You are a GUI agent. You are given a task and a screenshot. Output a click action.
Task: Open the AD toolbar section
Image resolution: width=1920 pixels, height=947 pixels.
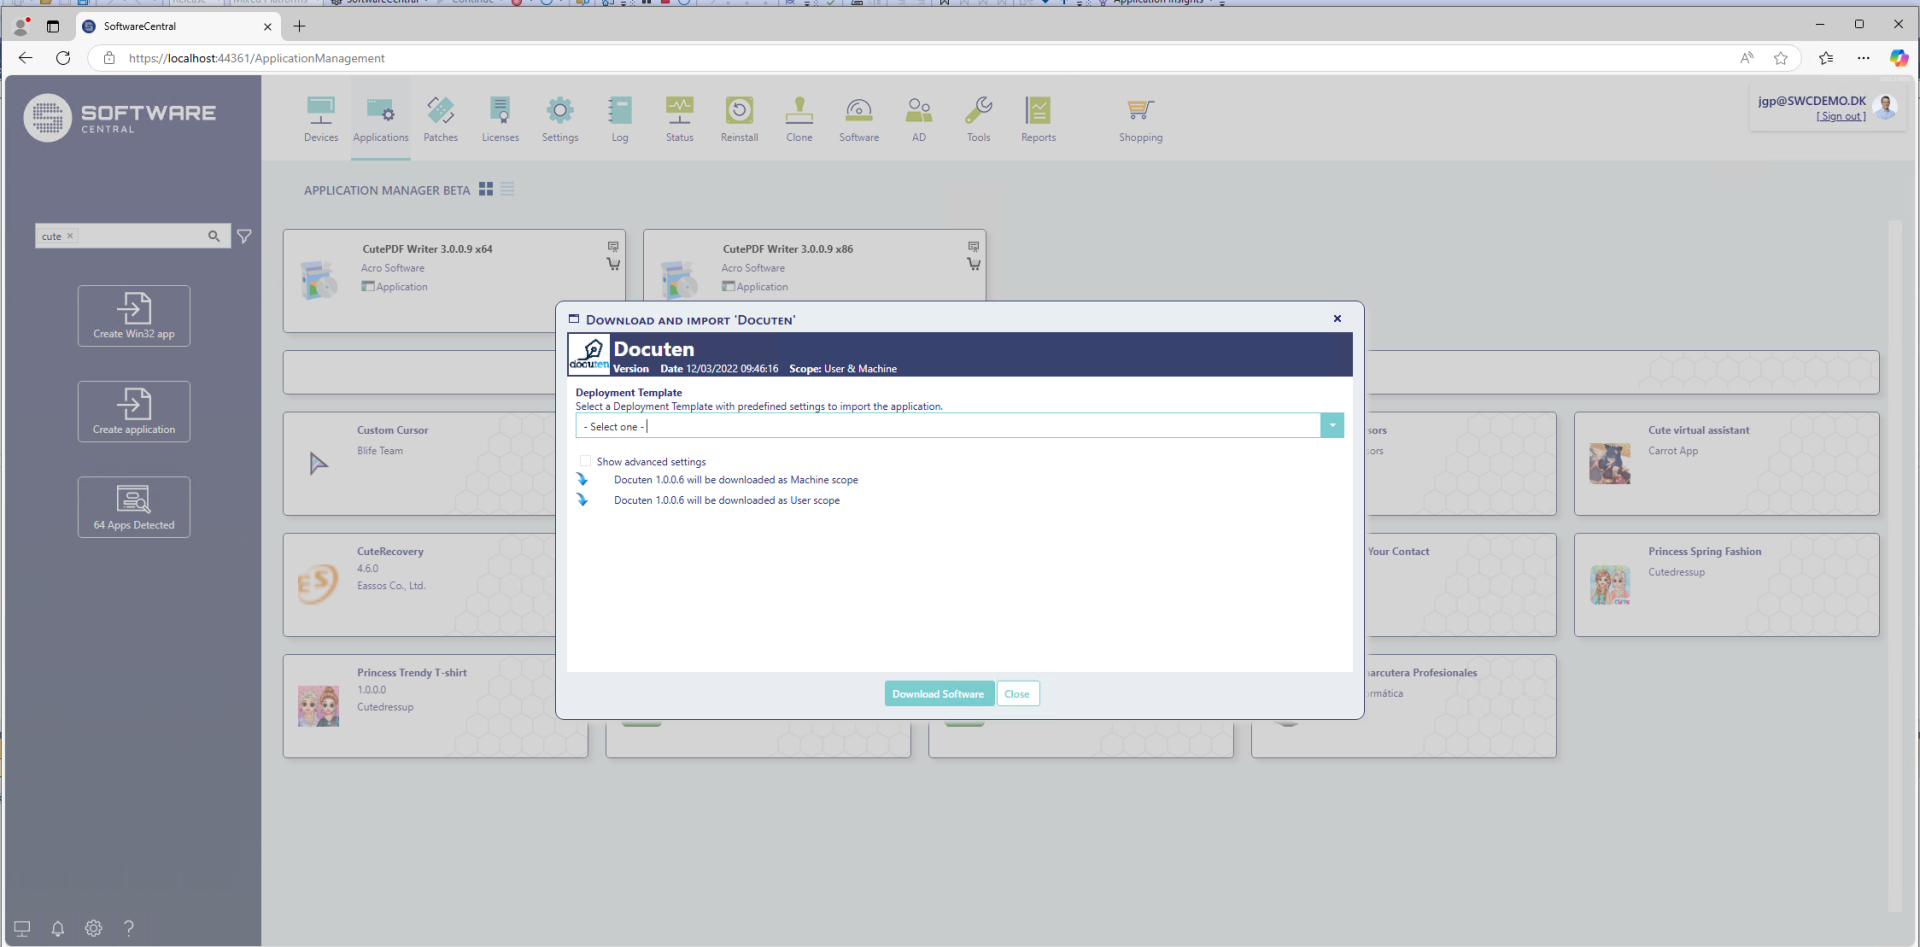919,119
